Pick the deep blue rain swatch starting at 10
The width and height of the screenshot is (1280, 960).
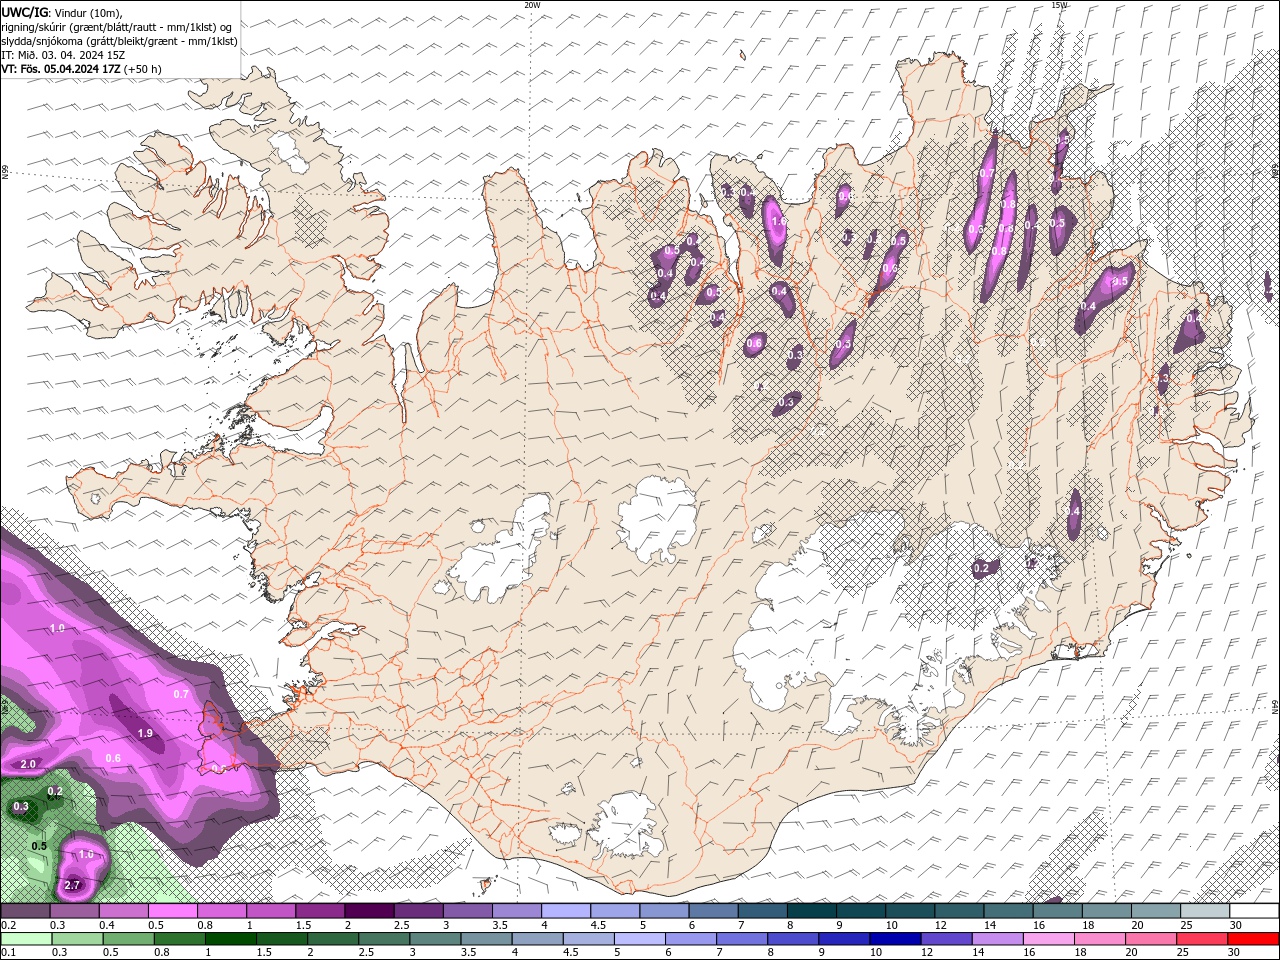pyautogui.click(x=895, y=939)
